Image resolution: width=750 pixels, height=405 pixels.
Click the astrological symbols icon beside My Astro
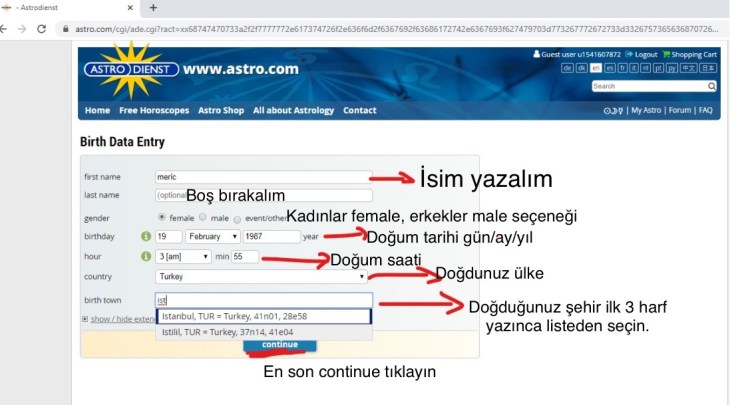click(613, 110)
